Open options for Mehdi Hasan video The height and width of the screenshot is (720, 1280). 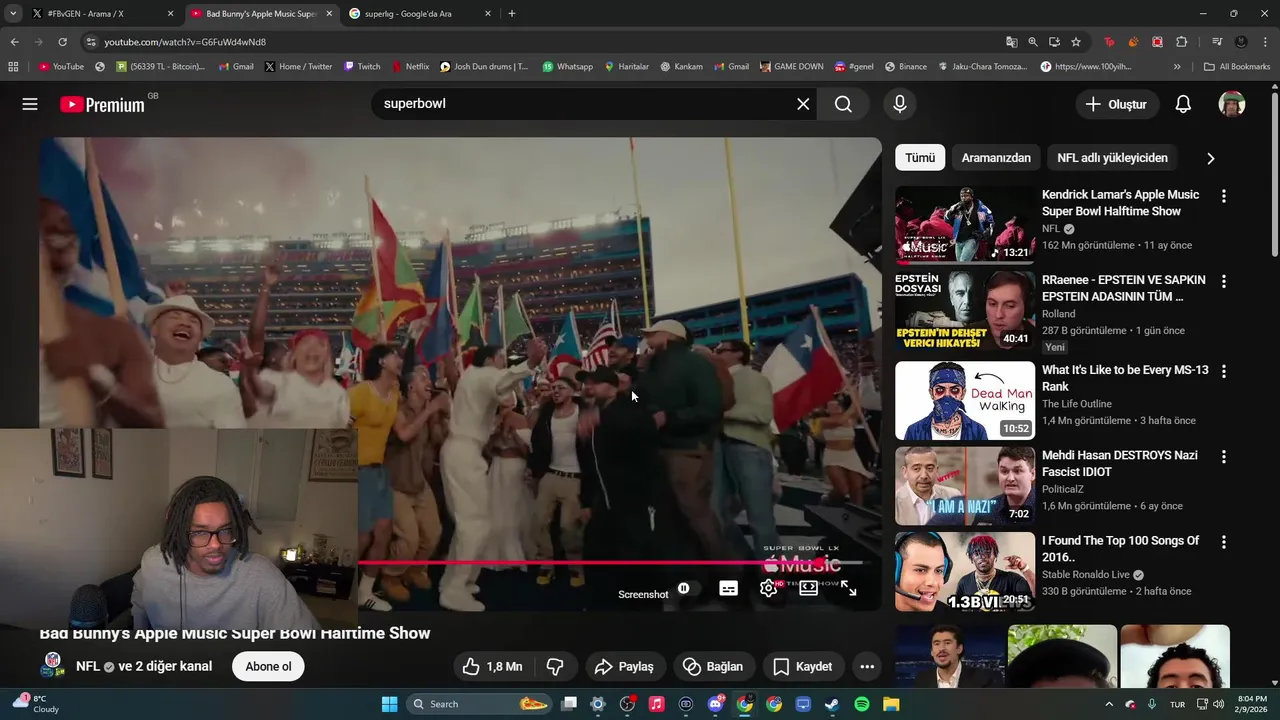tap(1223, 456)
